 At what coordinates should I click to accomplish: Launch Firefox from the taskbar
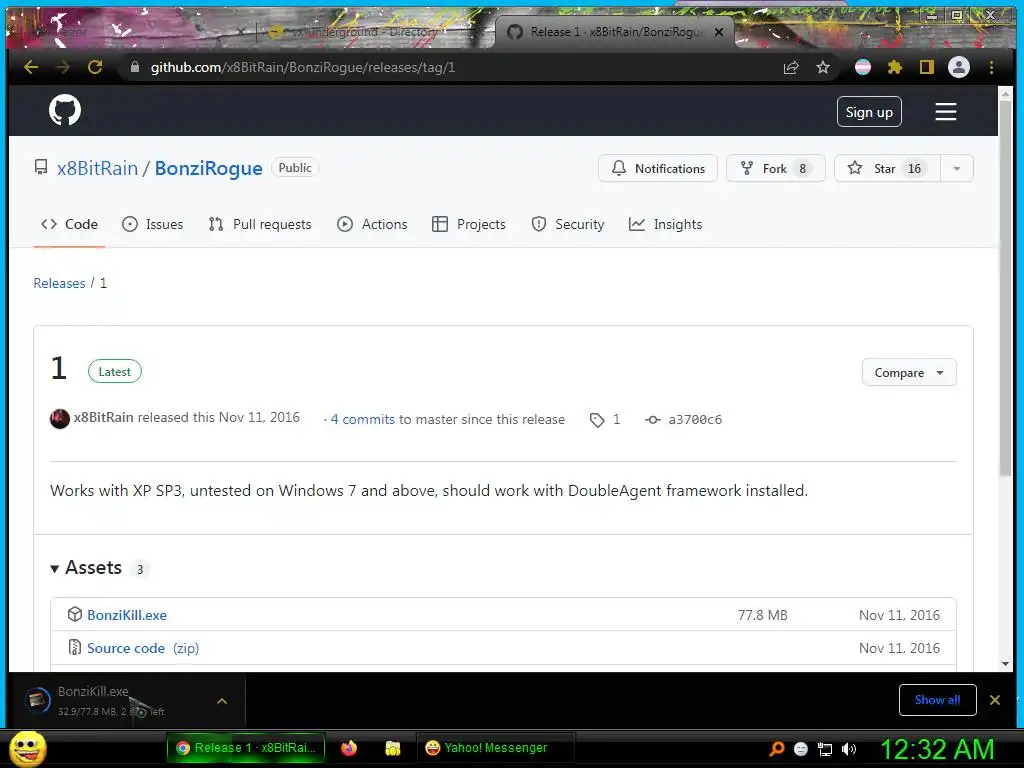click(349, 748)
